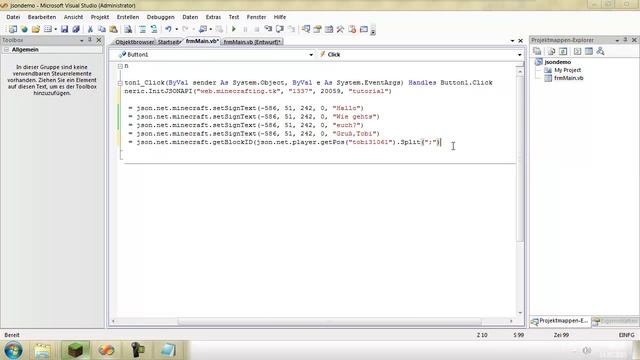
Task: Open the Erstellen menu
Action: (x=128, y=17)
